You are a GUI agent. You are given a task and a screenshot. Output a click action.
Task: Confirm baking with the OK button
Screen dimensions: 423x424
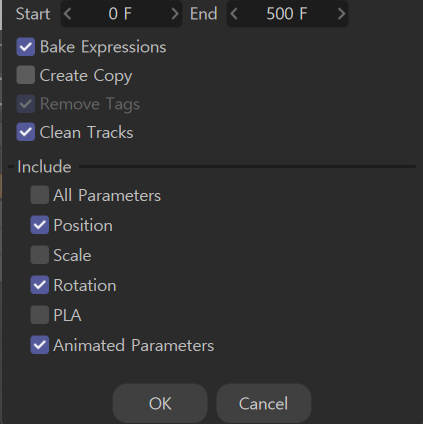[160, 403]
